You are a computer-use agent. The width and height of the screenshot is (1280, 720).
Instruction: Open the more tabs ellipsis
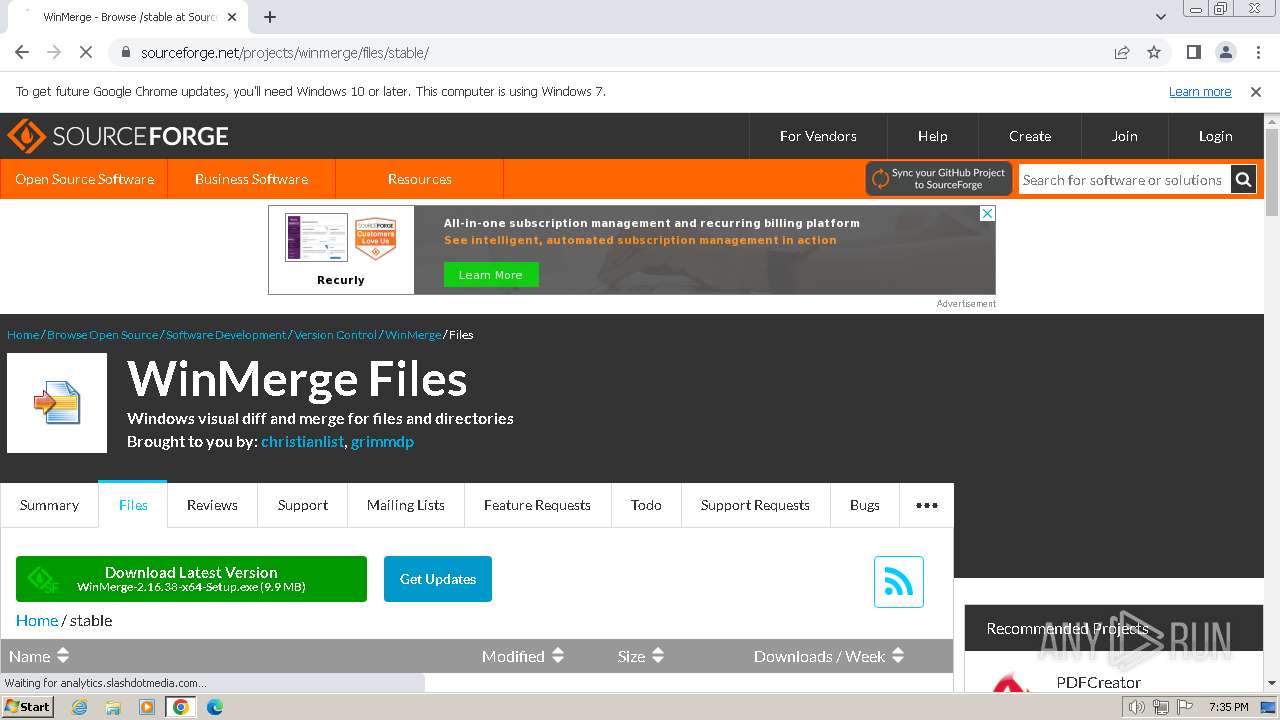[x=927, y=505]
